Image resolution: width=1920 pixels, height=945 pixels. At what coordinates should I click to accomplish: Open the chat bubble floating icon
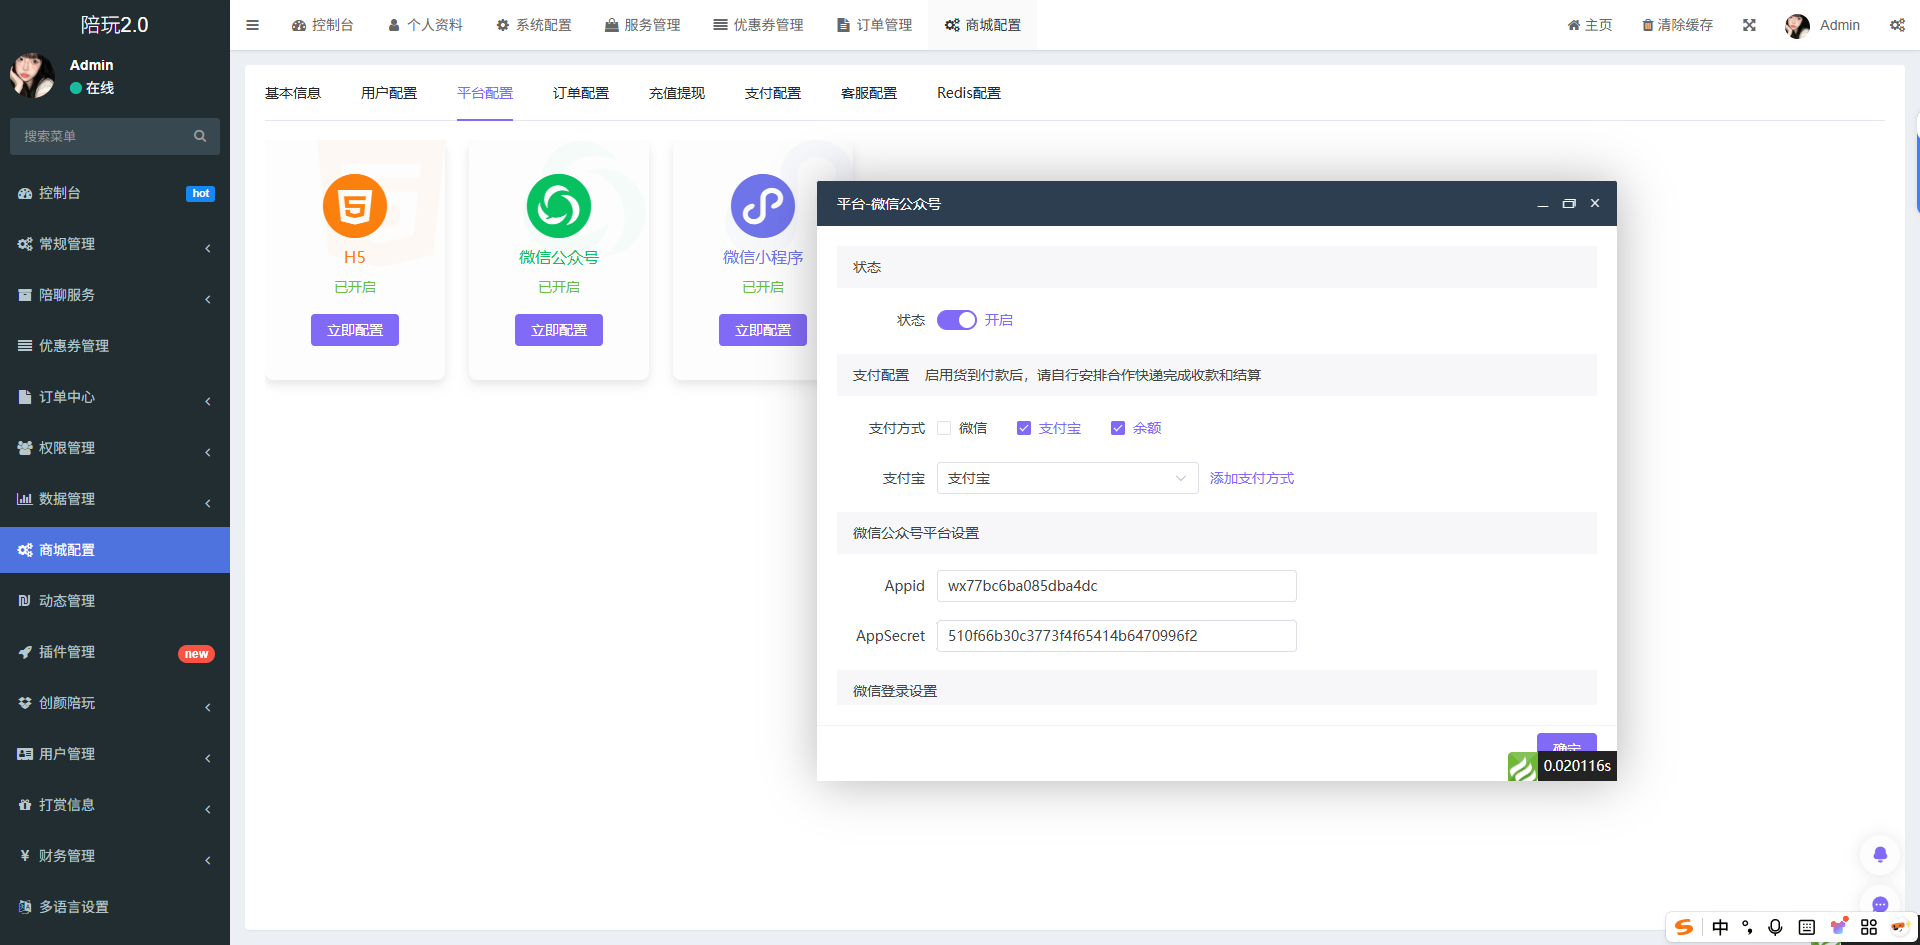coord(1880,904)
